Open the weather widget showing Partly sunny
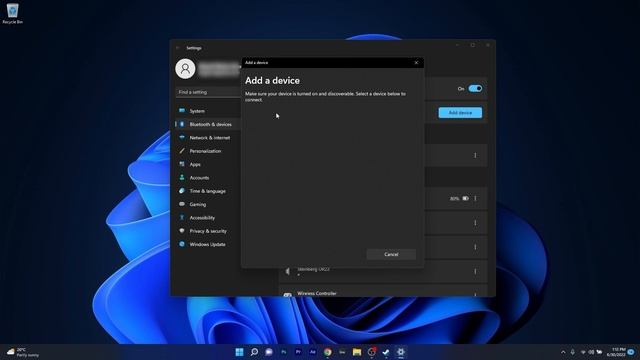This screenshot has width=640, height=360. 23,352
